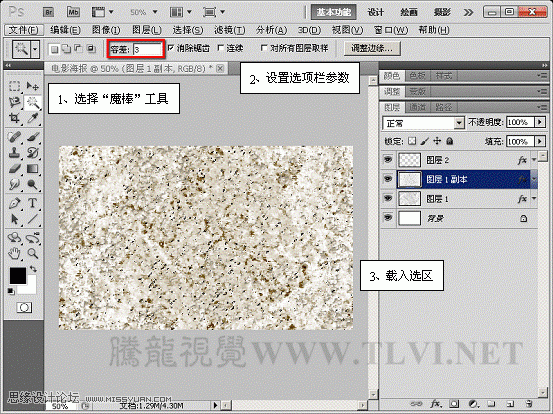Open the 选择(S) menu
The width and height of the screenshot is (553, 414).
[x=188, y=30]
